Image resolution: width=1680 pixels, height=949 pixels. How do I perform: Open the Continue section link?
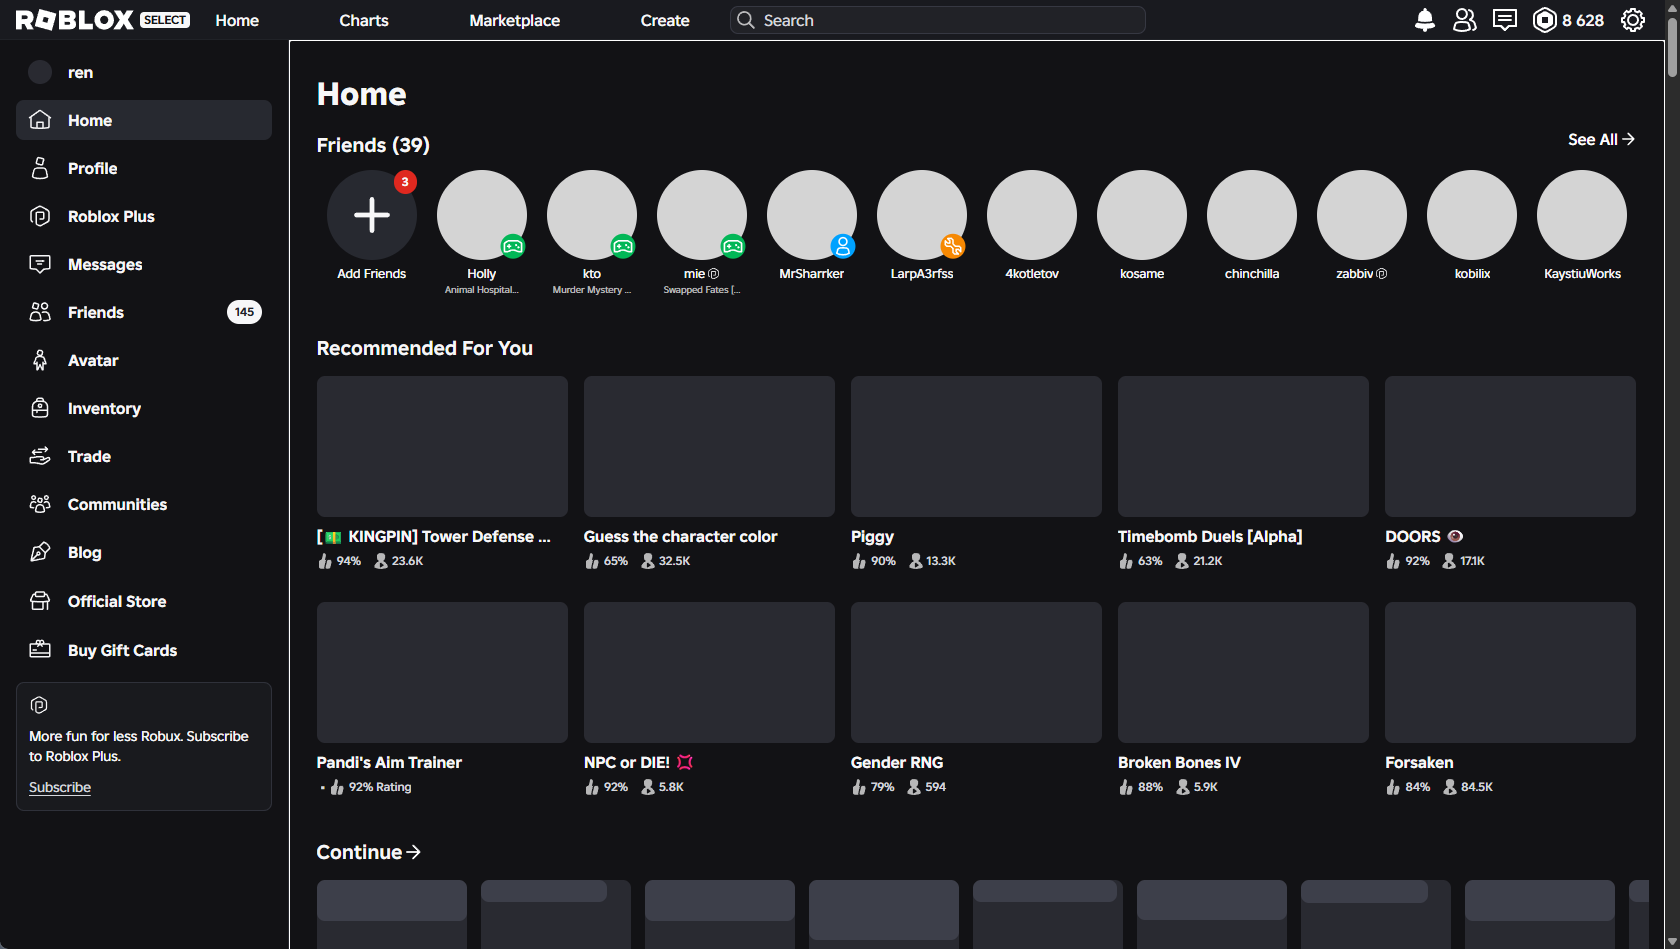click(369, 852)
